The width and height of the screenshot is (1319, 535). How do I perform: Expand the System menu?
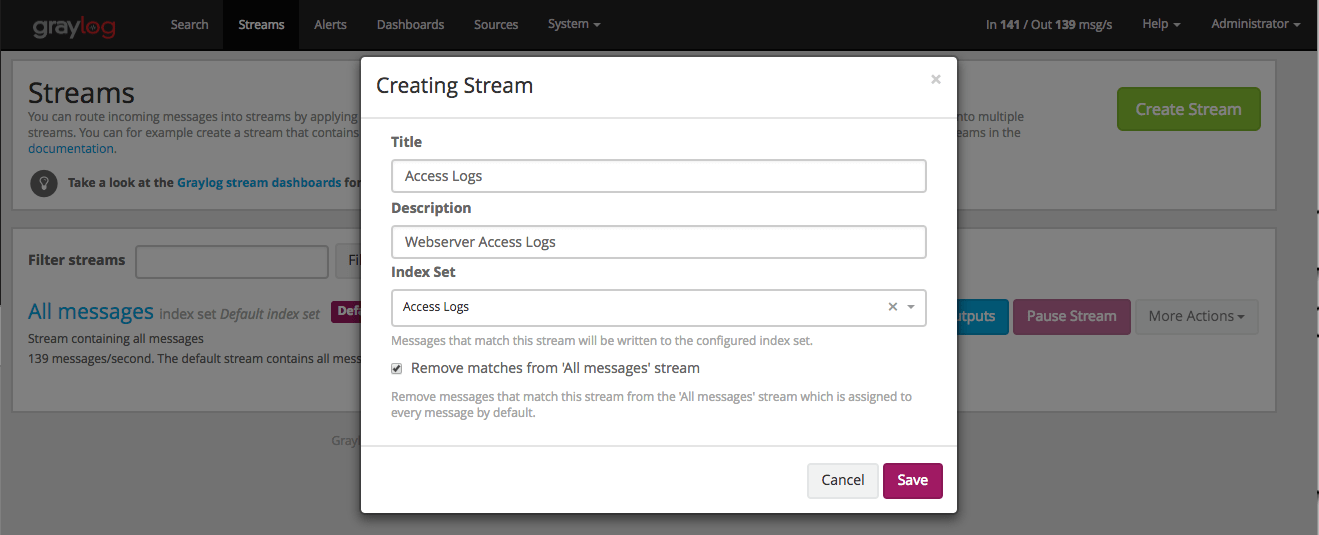tap(574, 24)
